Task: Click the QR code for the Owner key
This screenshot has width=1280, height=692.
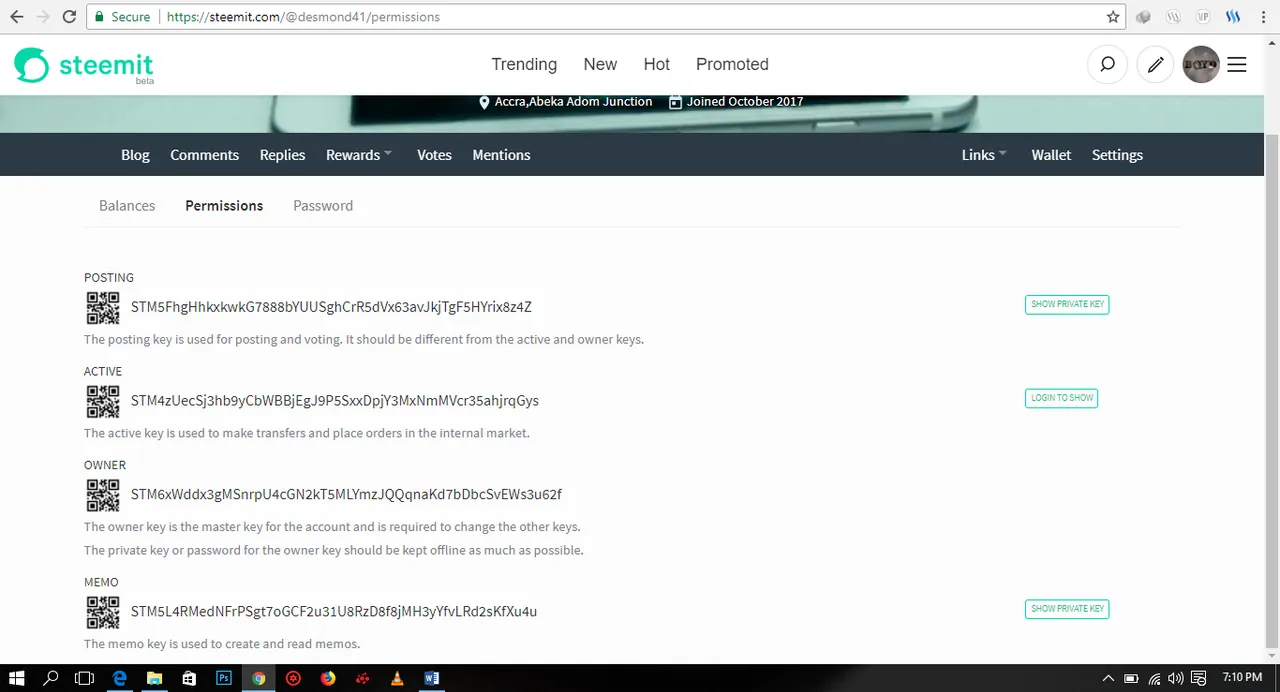Action: 103,495
